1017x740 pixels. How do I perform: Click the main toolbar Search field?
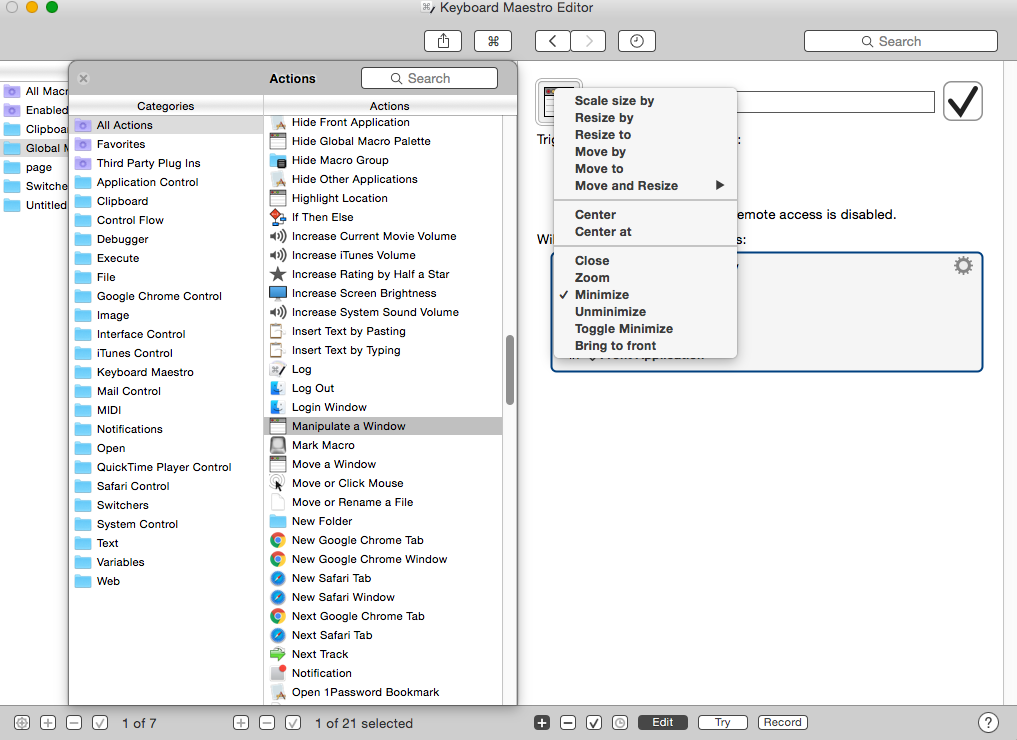(900, 41)
